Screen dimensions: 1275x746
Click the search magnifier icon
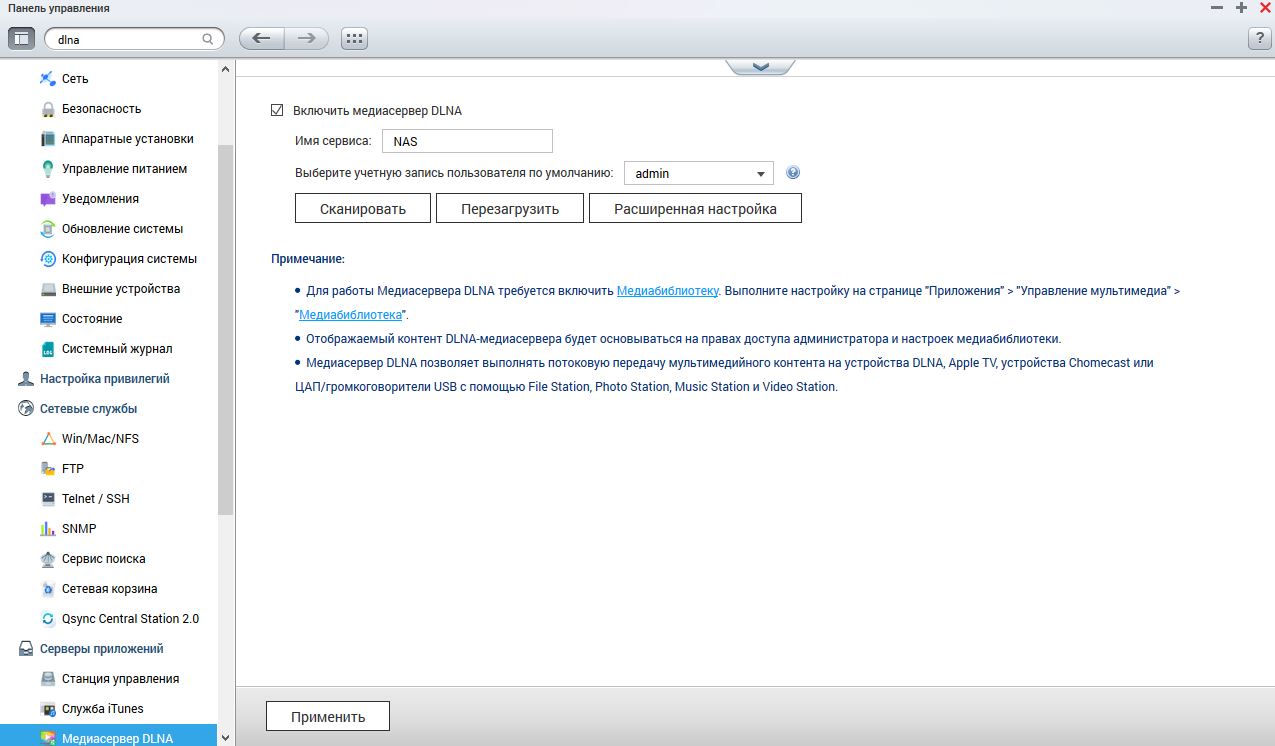click(208, 39)
